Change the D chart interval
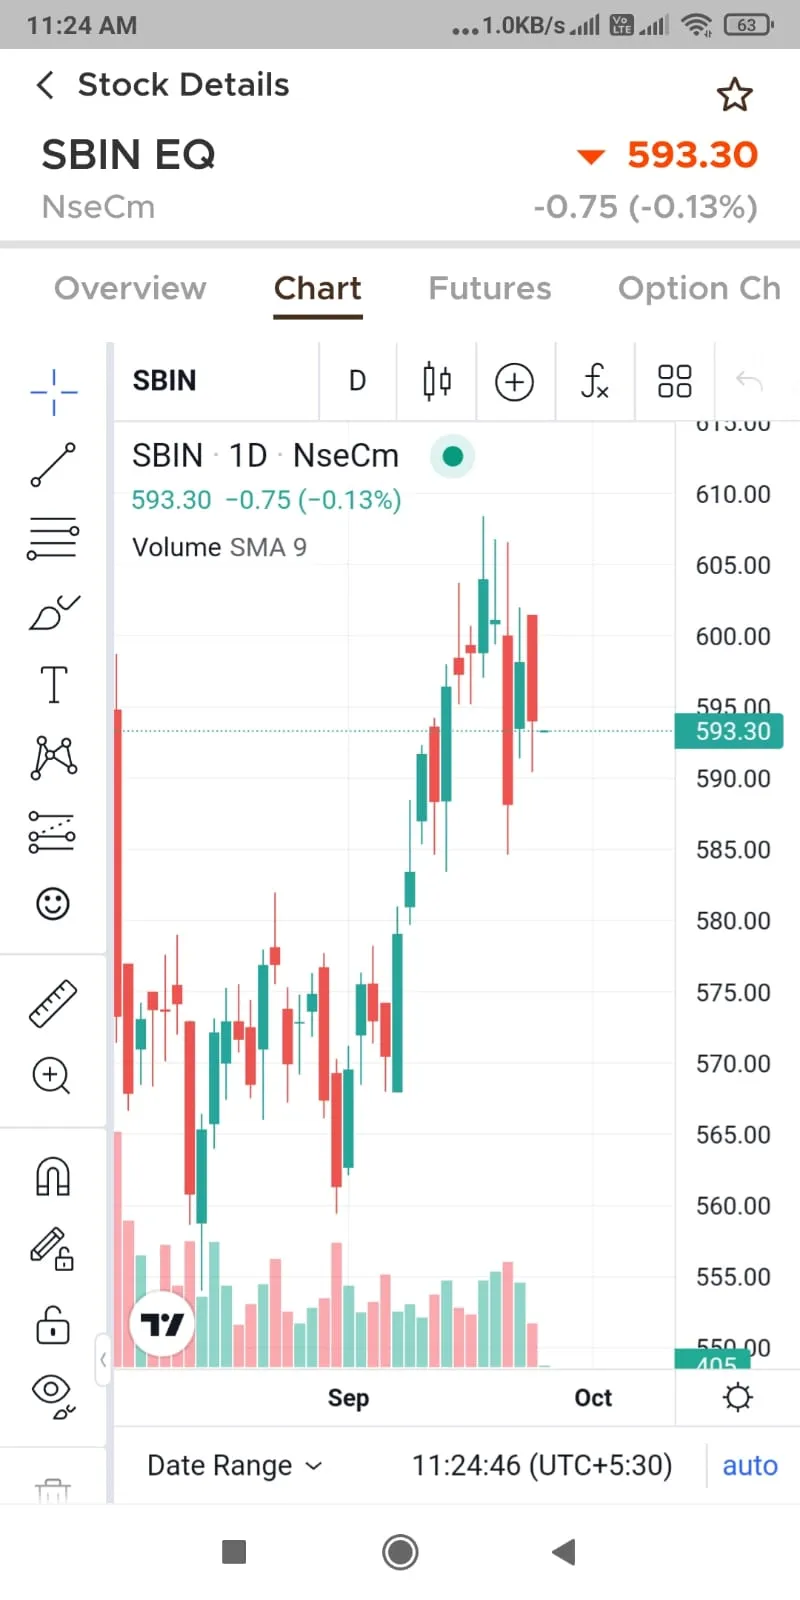The height and width of the screenshot is (1600, 800). (x=357, y=381)
